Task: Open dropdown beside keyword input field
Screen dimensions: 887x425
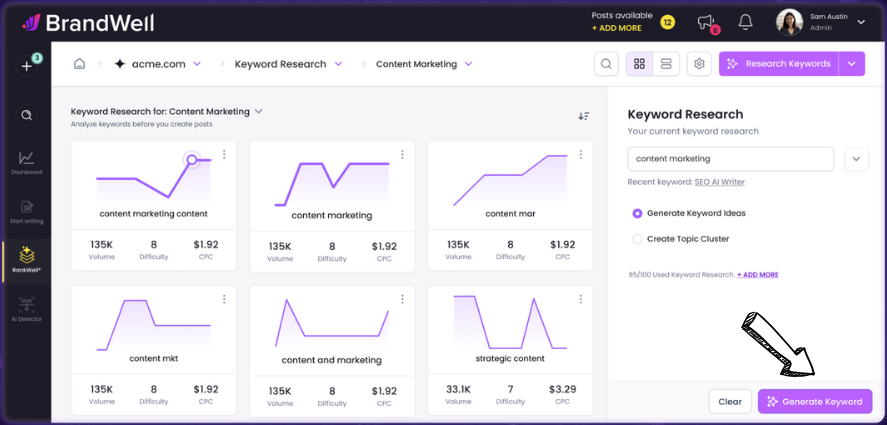Action: pos(856,158)
